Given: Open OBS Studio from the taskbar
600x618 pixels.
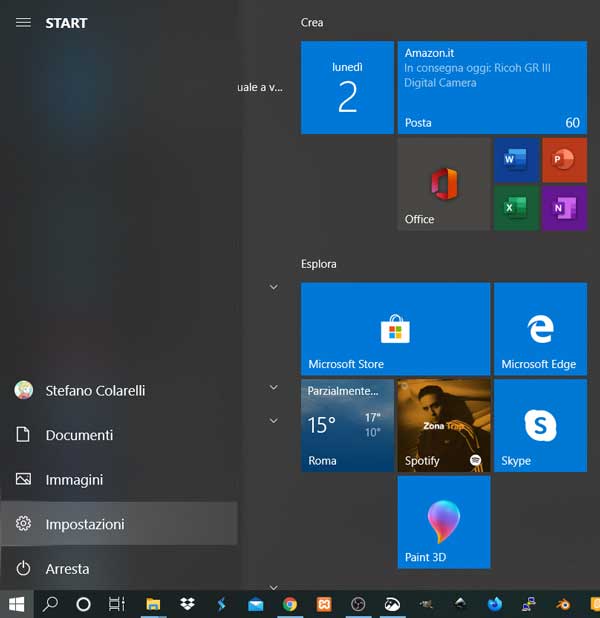Looking at the screenshot, I should point(358,604).
